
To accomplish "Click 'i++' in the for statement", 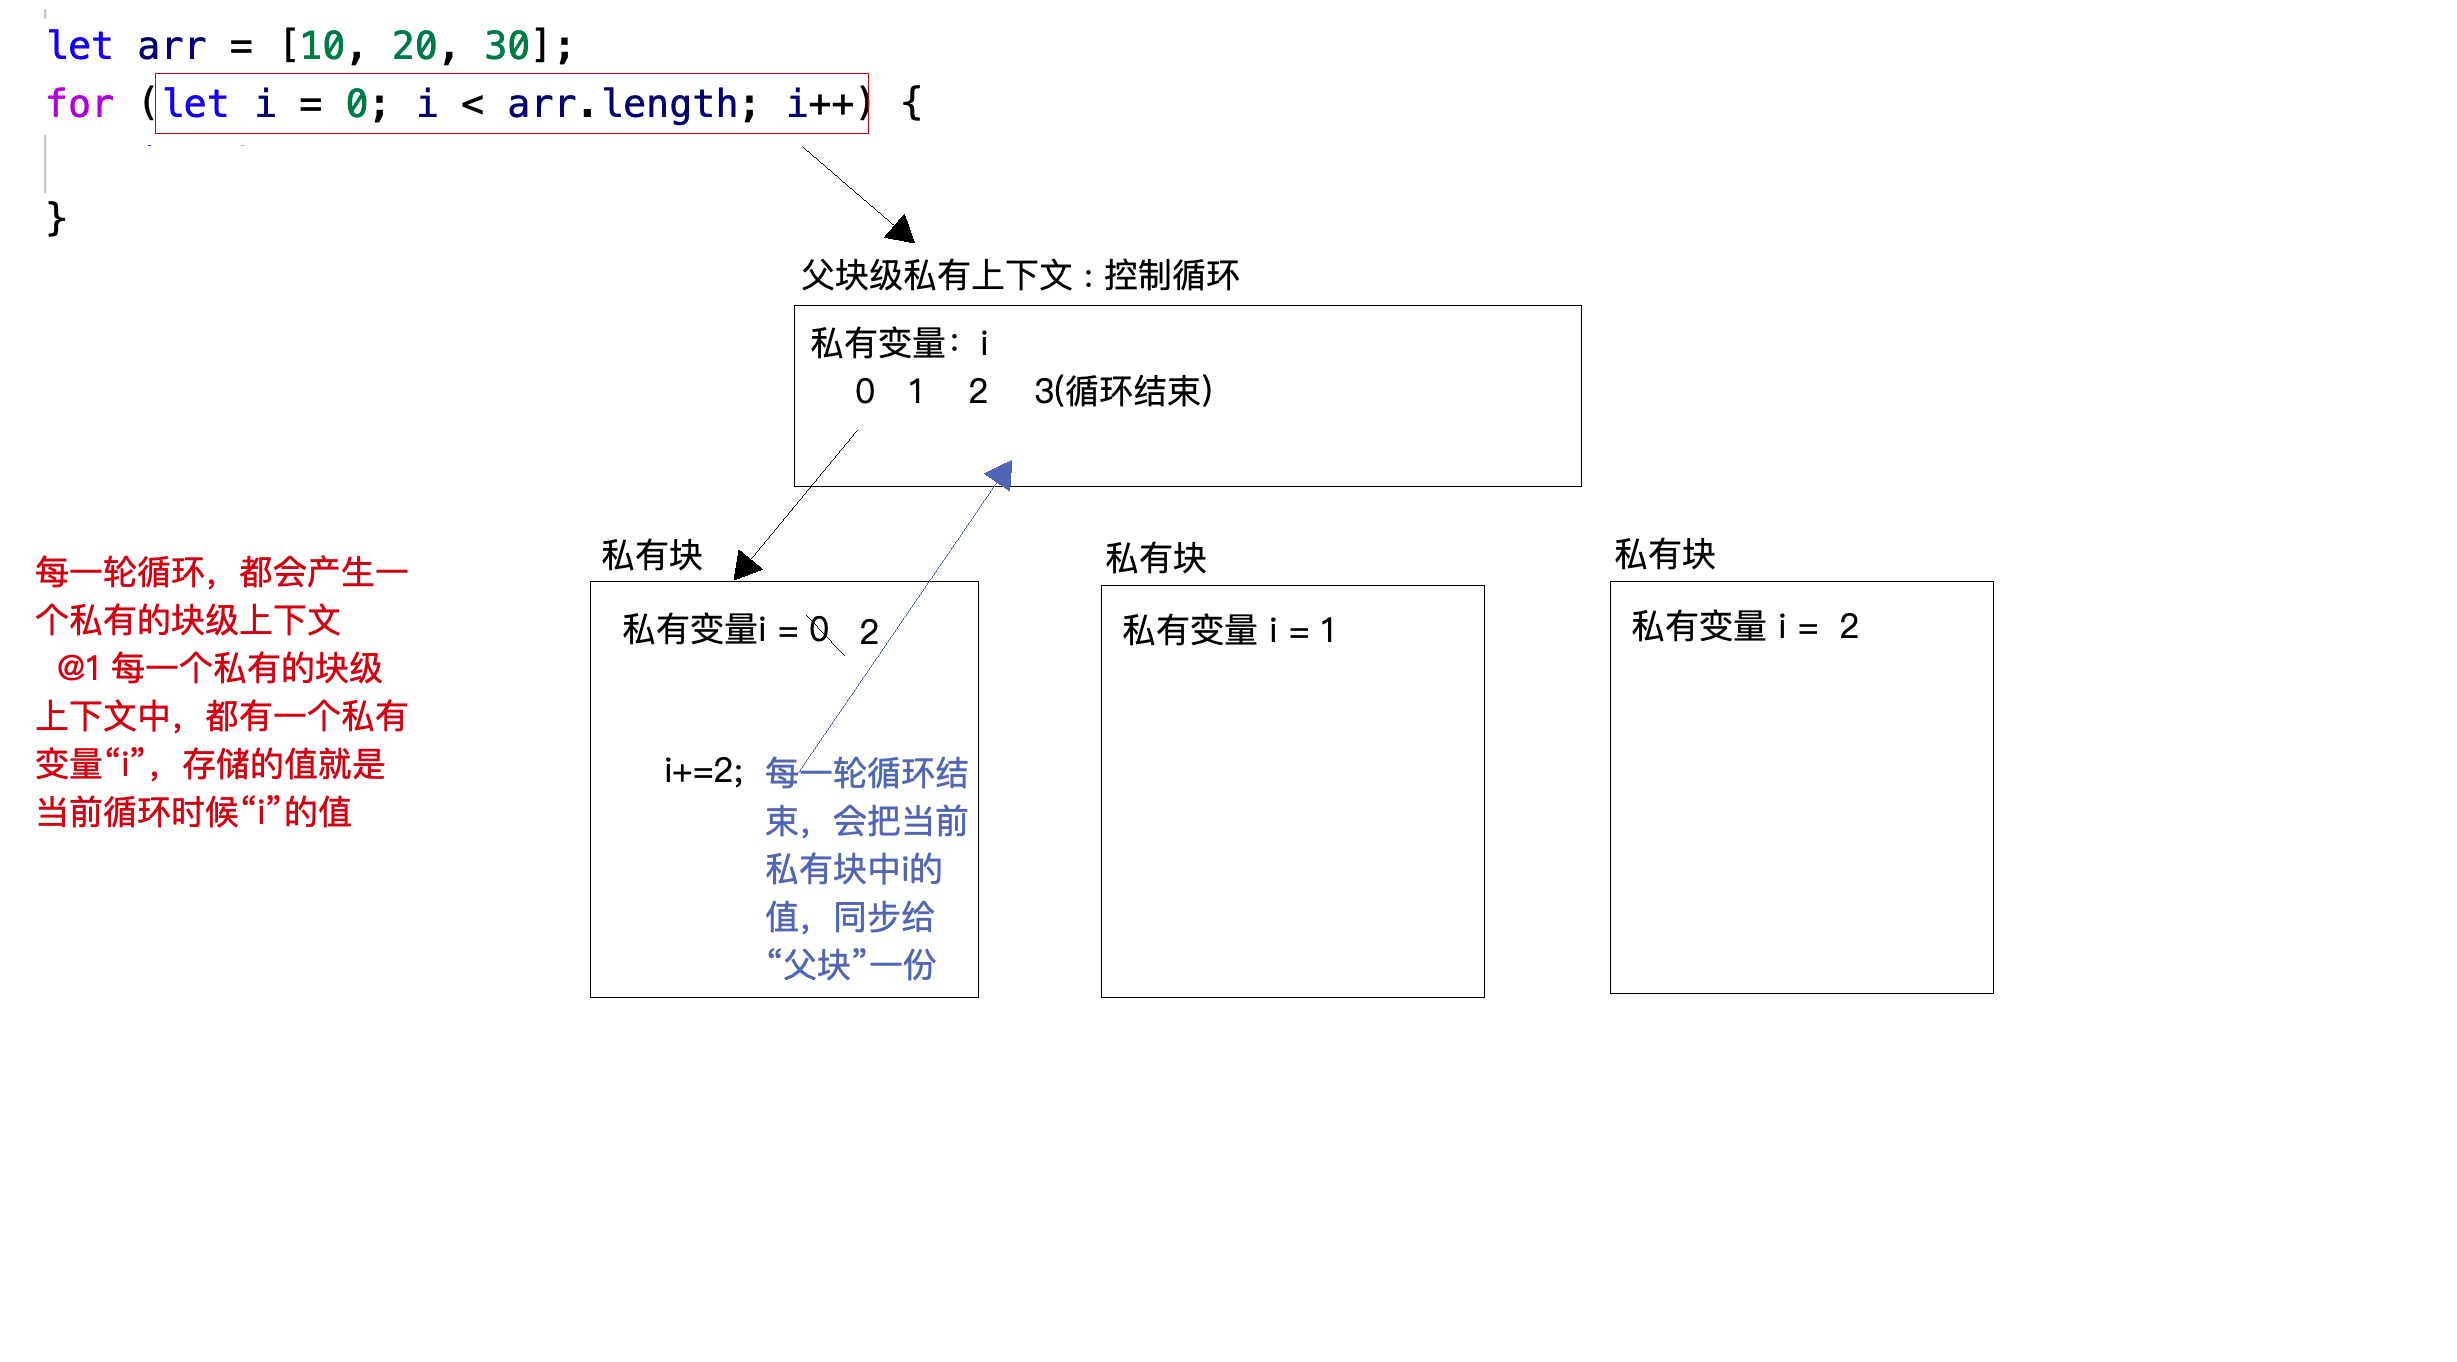I will pyautogui.click(x=820, y=104).
